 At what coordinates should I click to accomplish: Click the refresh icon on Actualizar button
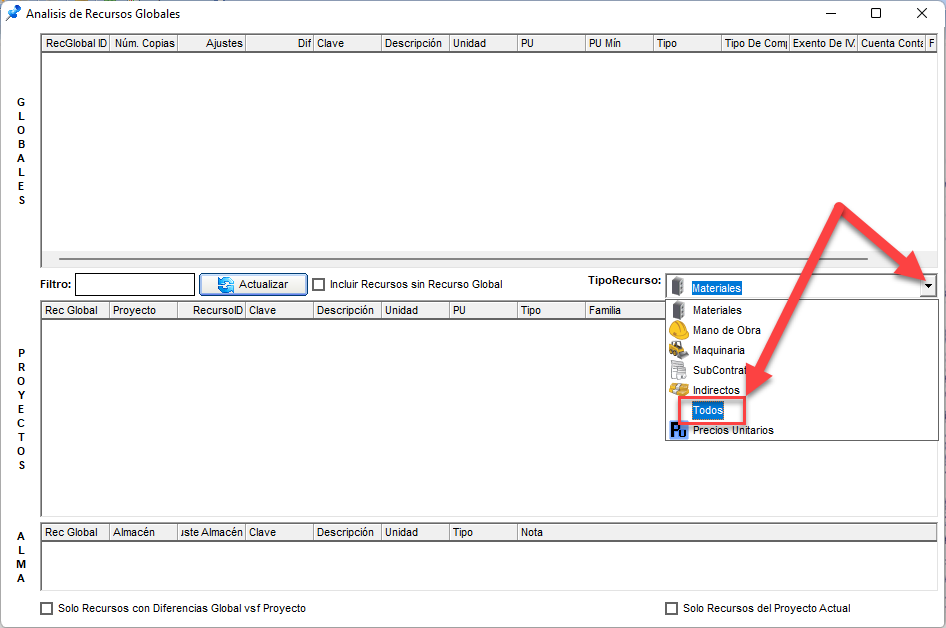click(226, 285)
